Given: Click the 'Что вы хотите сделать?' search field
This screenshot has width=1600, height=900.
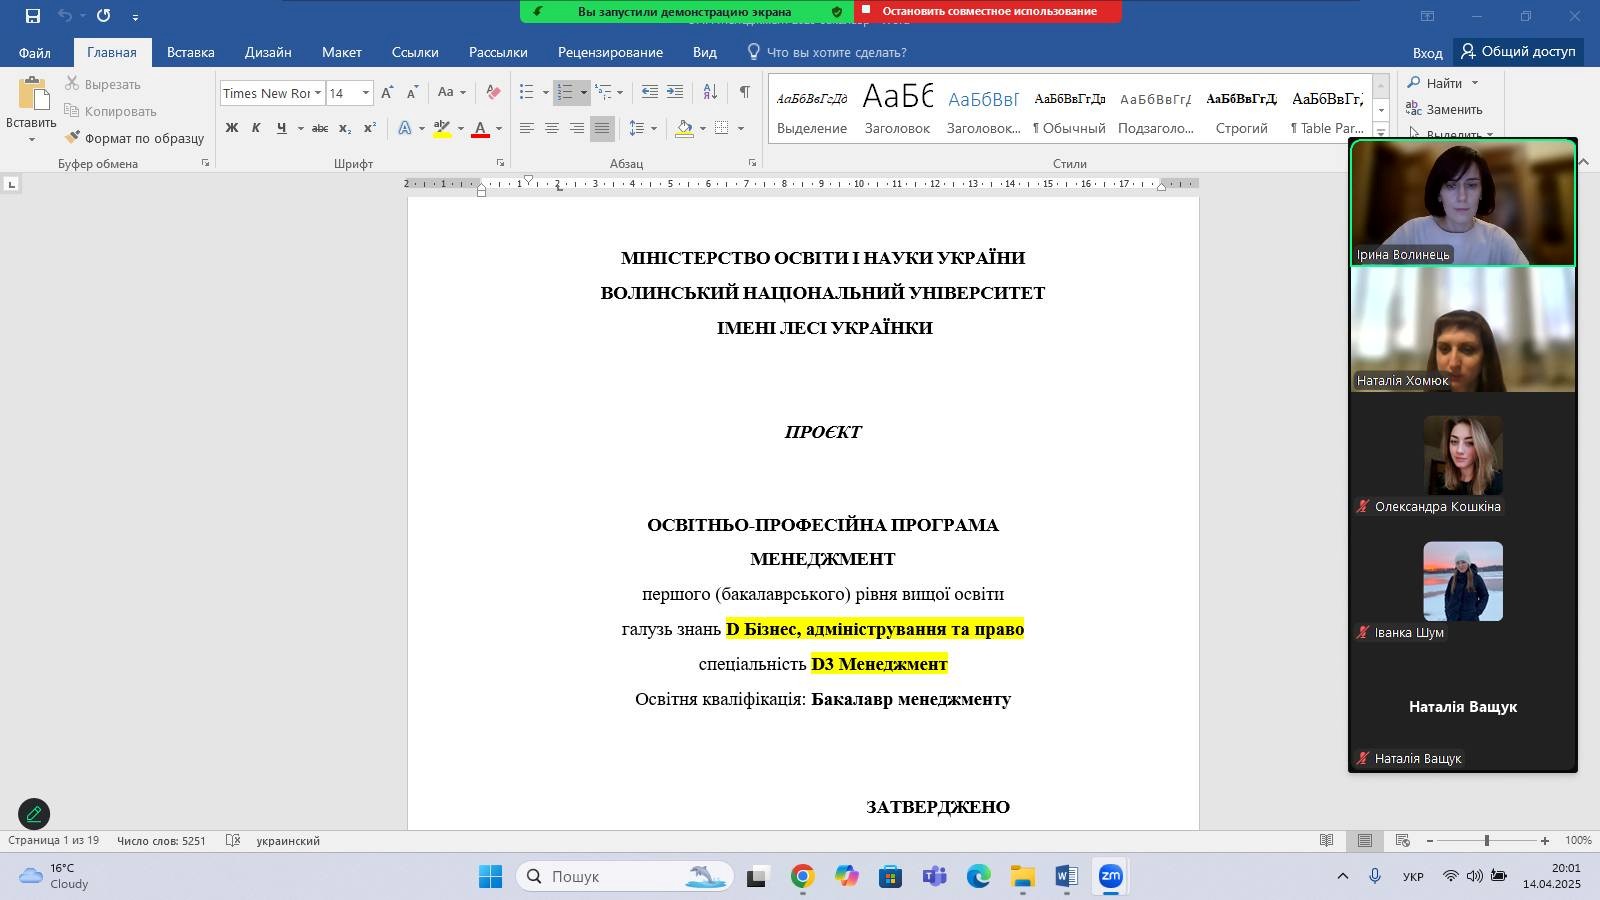Looking at the screenshot, I should click(836, 52).
